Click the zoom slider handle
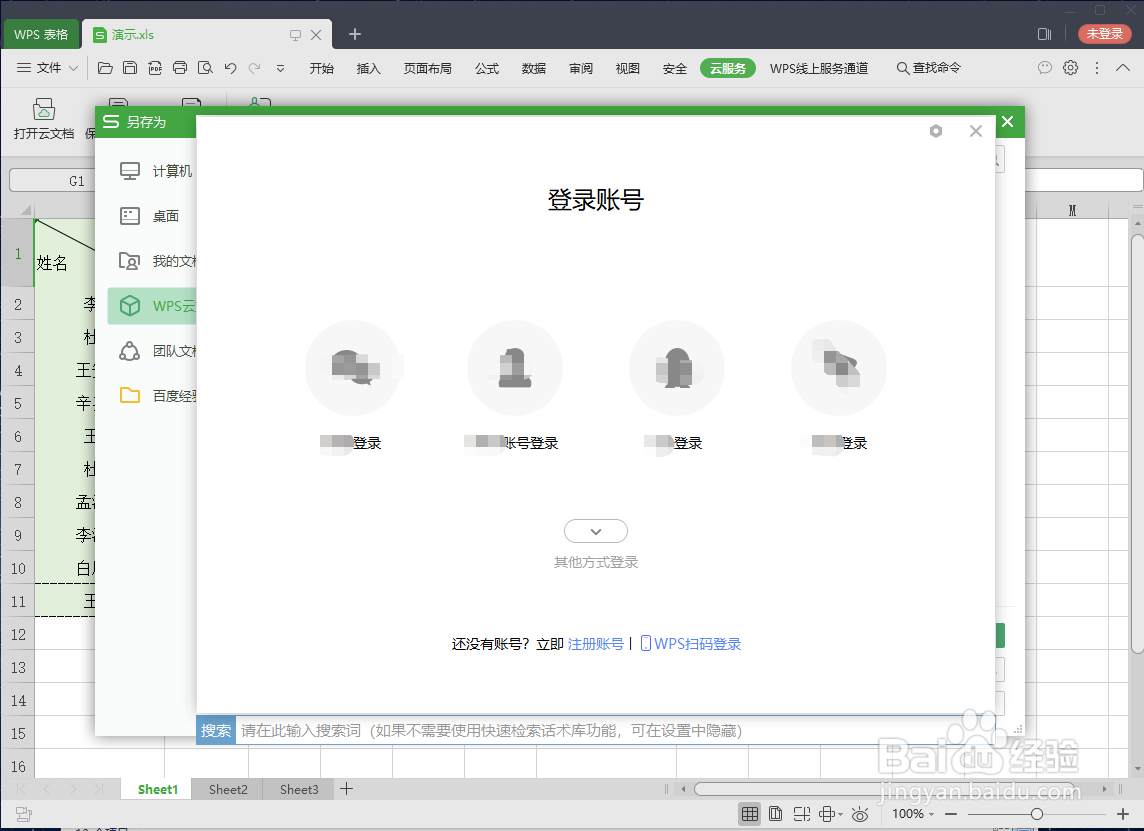This screenshot has width=1144, height=831. pos(1037,813)
